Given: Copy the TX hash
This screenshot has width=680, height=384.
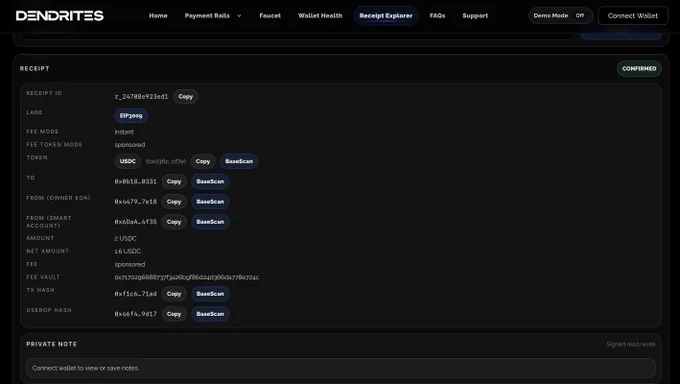Looking at the screenshot, I should tap(174, 294).
